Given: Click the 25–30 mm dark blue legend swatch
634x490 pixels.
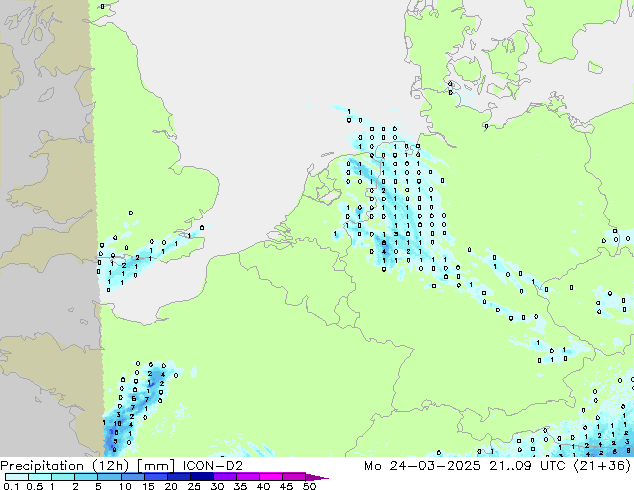Looking at the screenshot, I should [201, 477].
